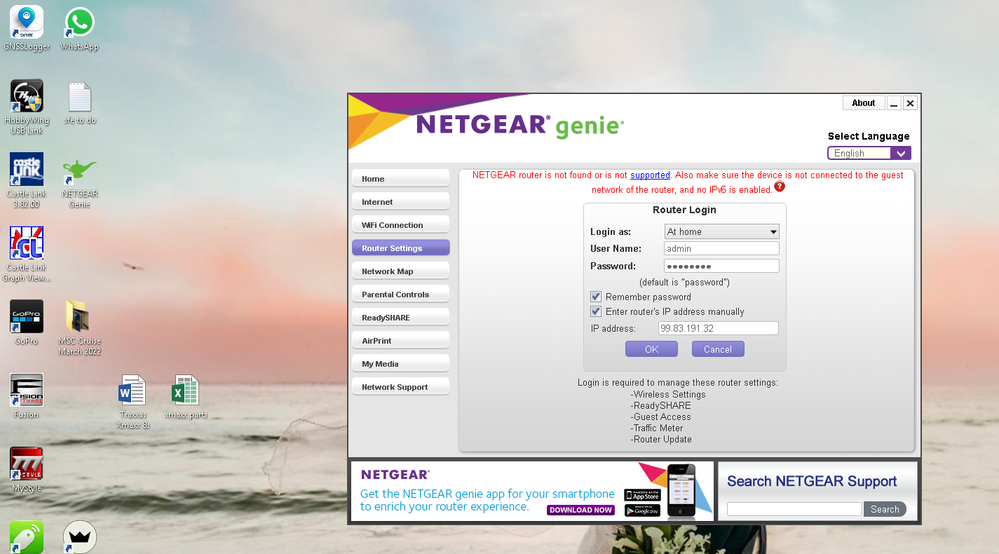This screenshot has height=554, width=999.
Task: Launch Castle Link Graph Viewer icon
Action: [27, 254]
